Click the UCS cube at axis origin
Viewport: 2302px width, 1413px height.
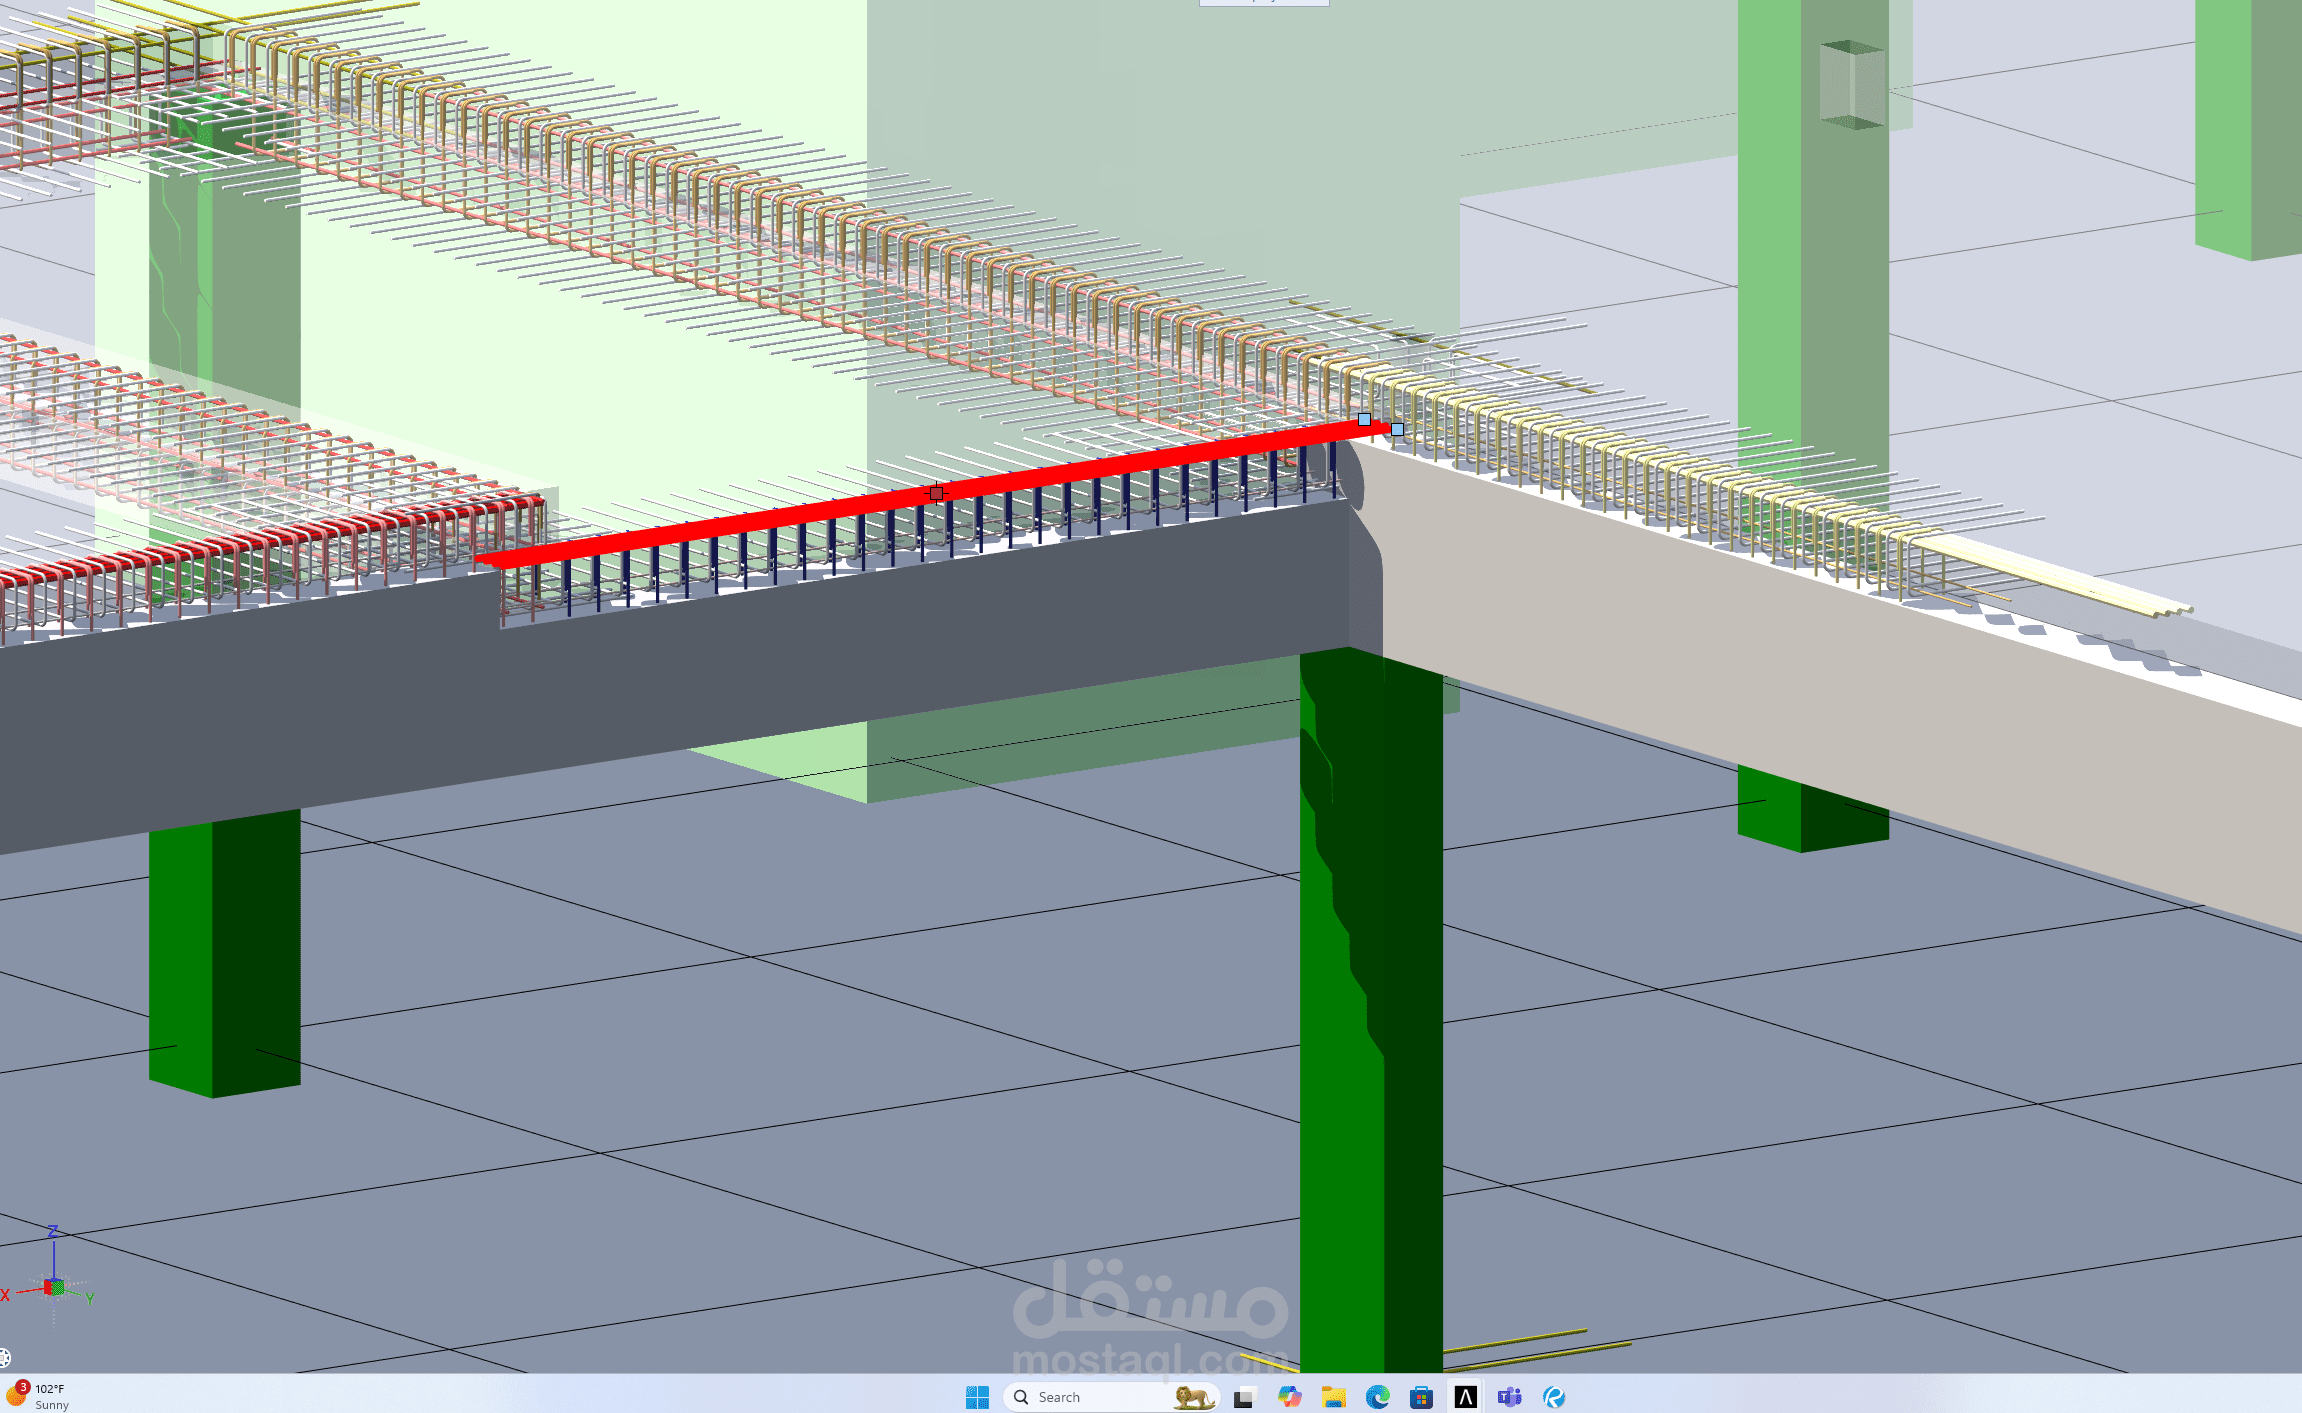54,1287
